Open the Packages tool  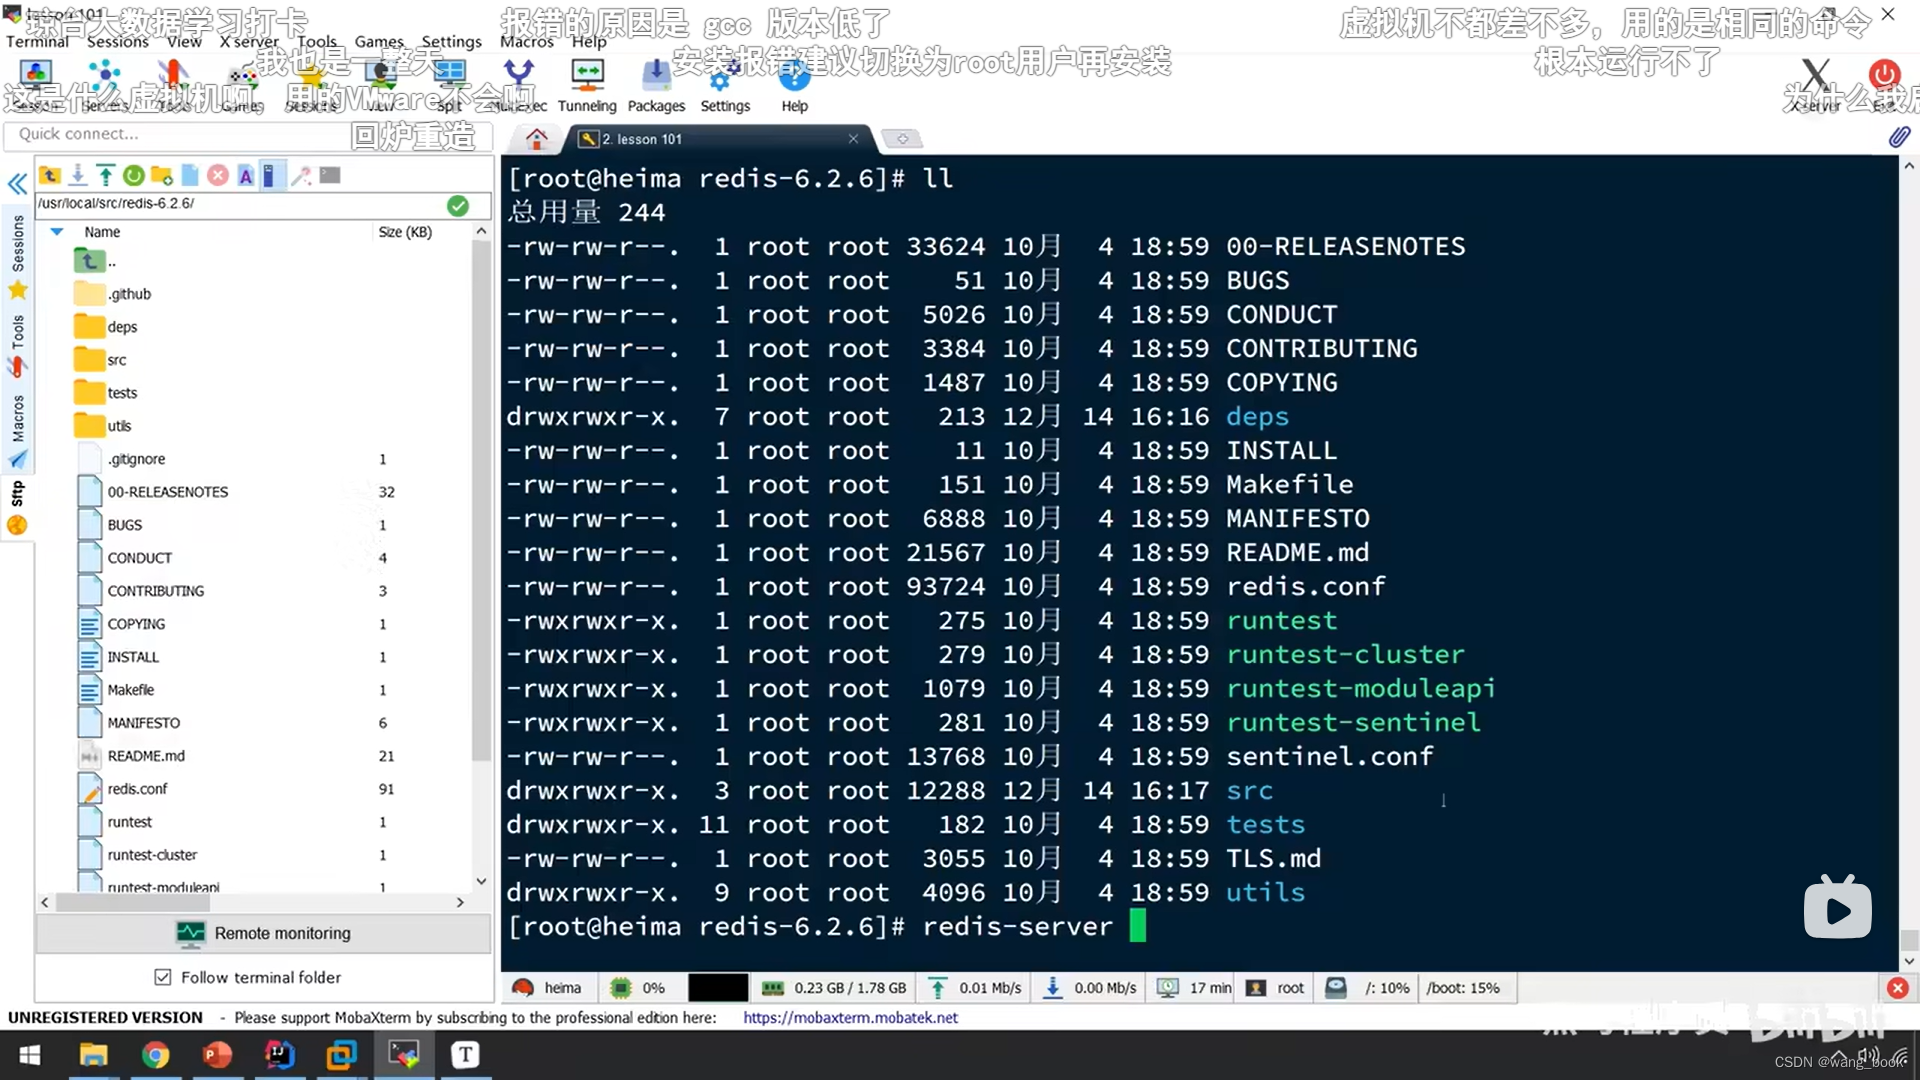(656, 86)
